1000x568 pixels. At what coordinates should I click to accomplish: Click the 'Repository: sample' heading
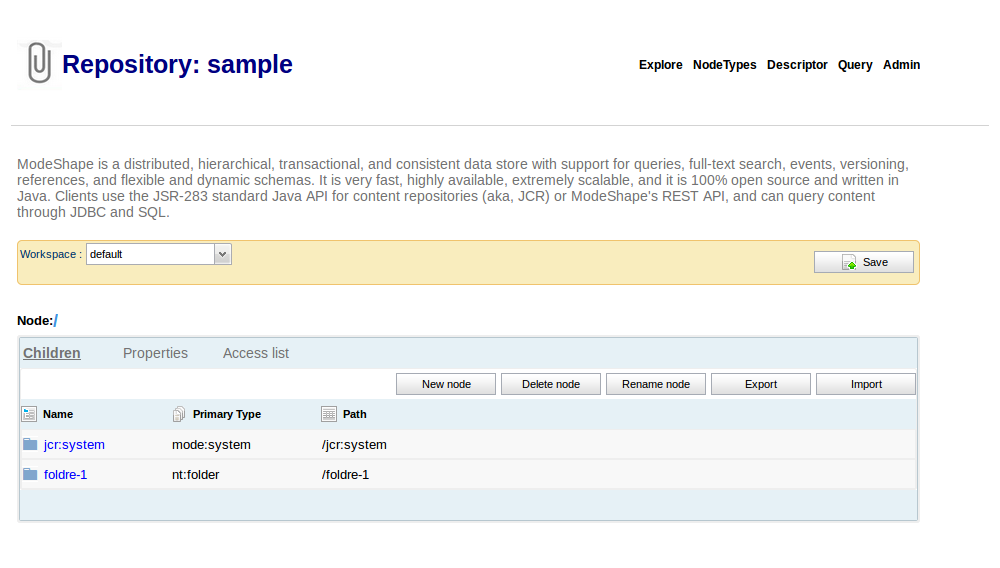pos(177,64)
